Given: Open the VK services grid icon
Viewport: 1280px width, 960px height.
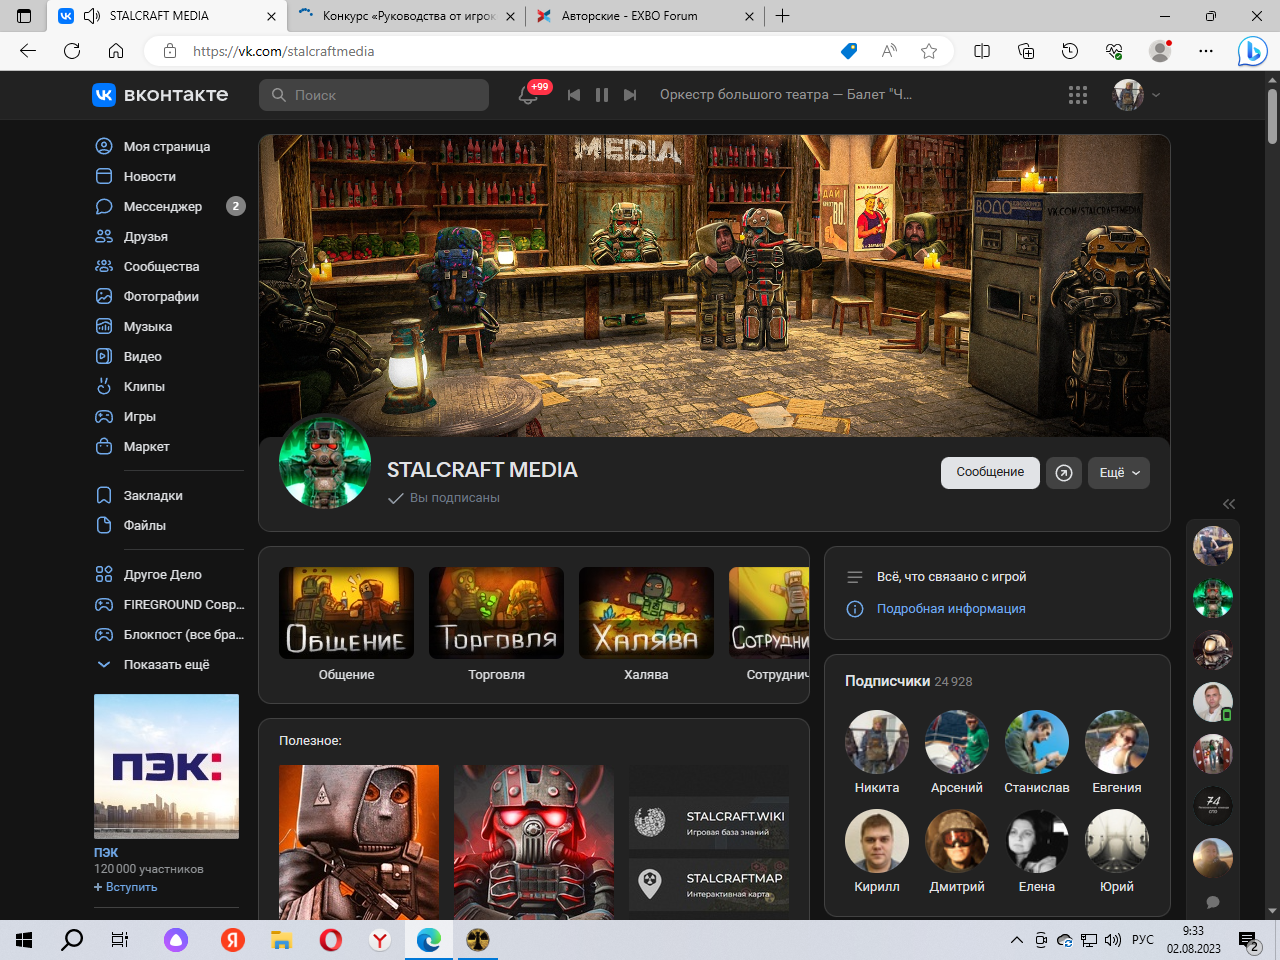Looking at the screenshot, I should click(x=1078, y=95).
